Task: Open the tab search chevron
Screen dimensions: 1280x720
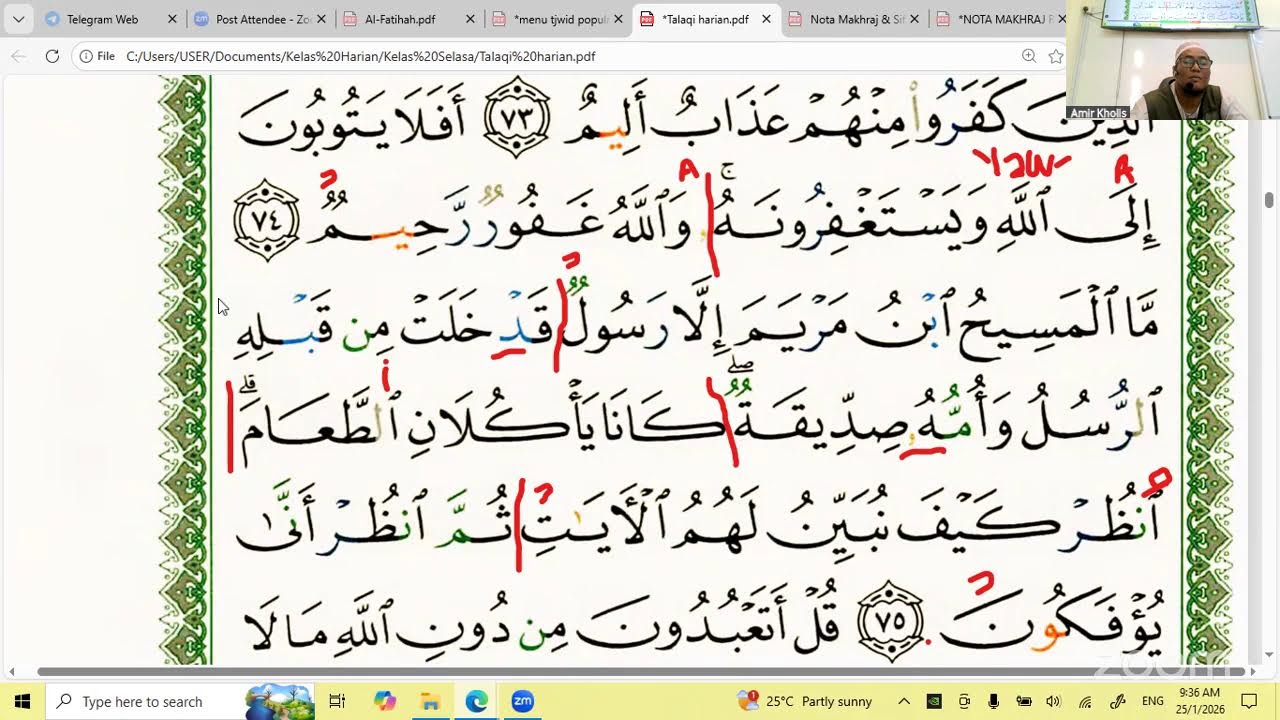Action: click(x=18, y=19)
